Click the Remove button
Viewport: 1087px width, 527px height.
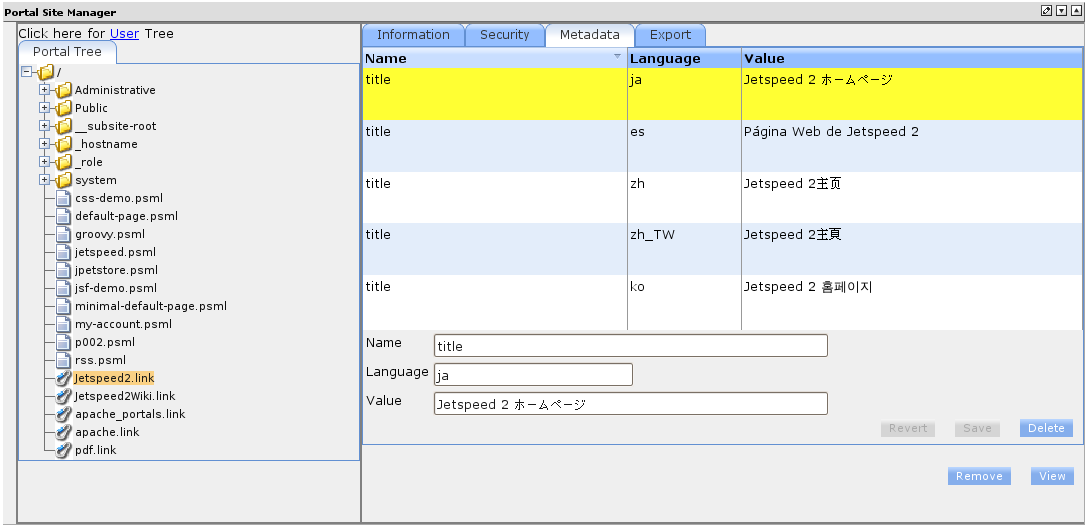tap(978, 477)
